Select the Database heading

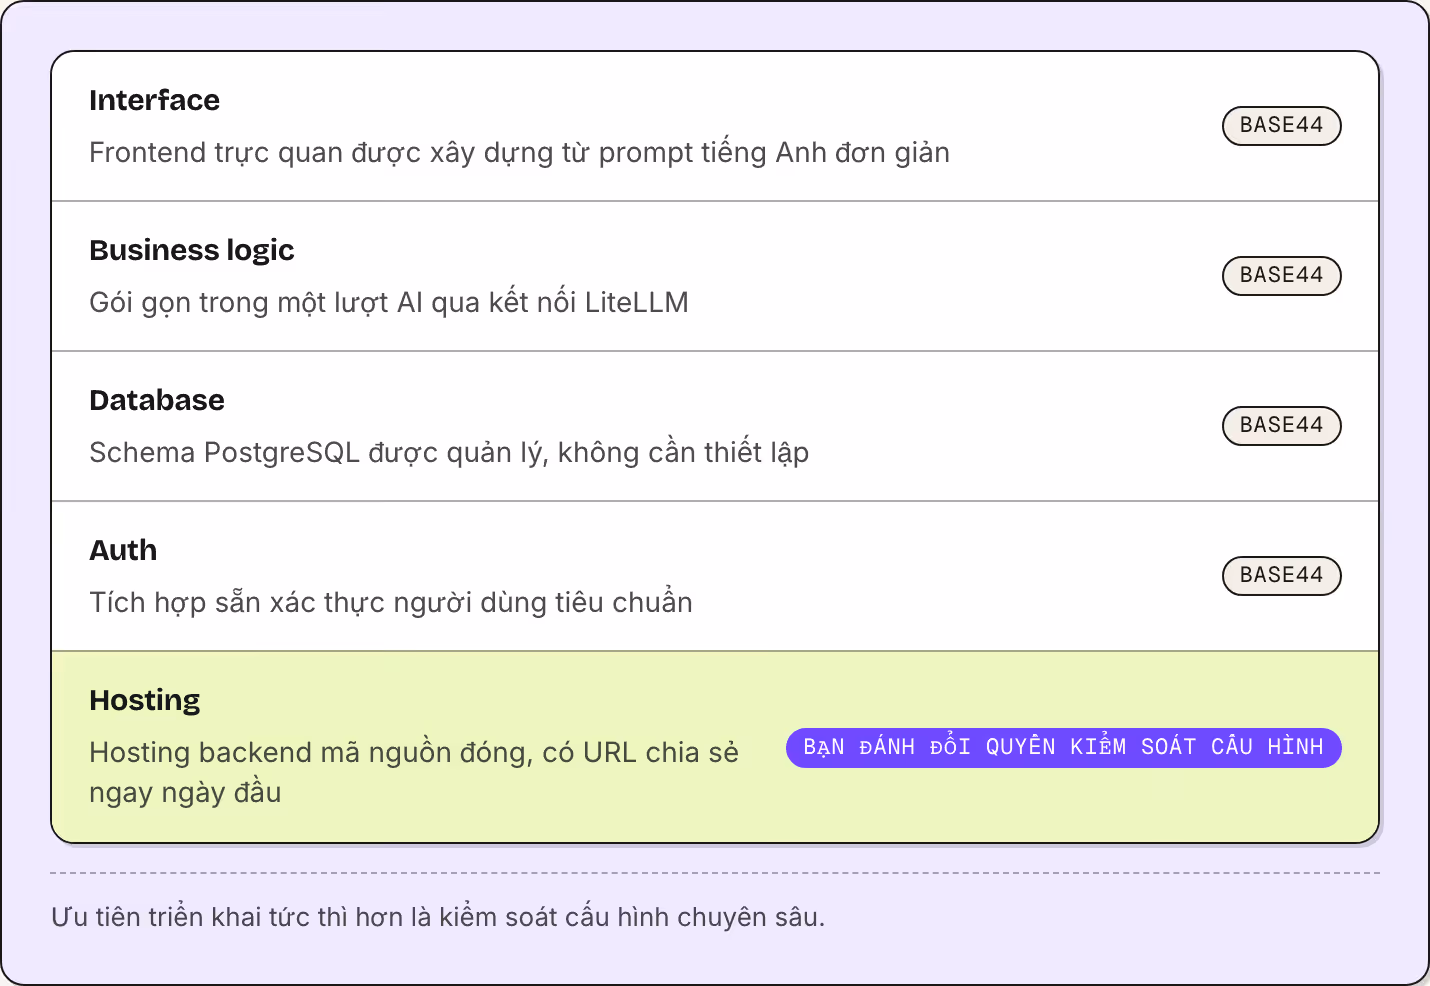point(157,401)
